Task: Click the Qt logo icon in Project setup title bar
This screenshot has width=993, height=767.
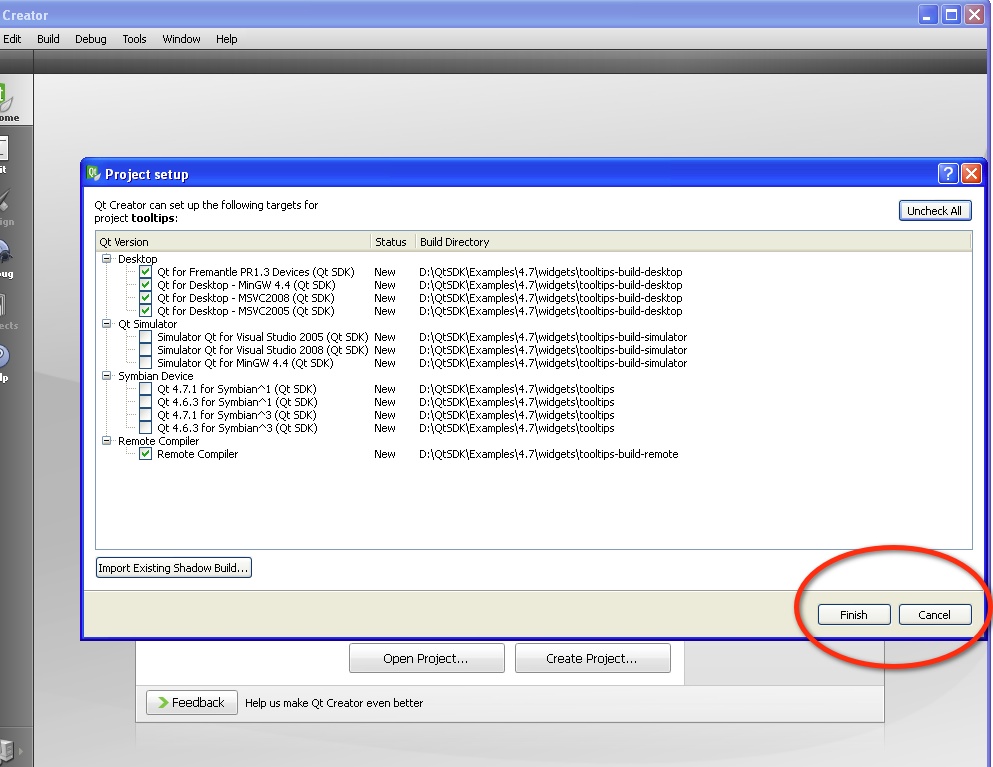Action: (94, 173)
